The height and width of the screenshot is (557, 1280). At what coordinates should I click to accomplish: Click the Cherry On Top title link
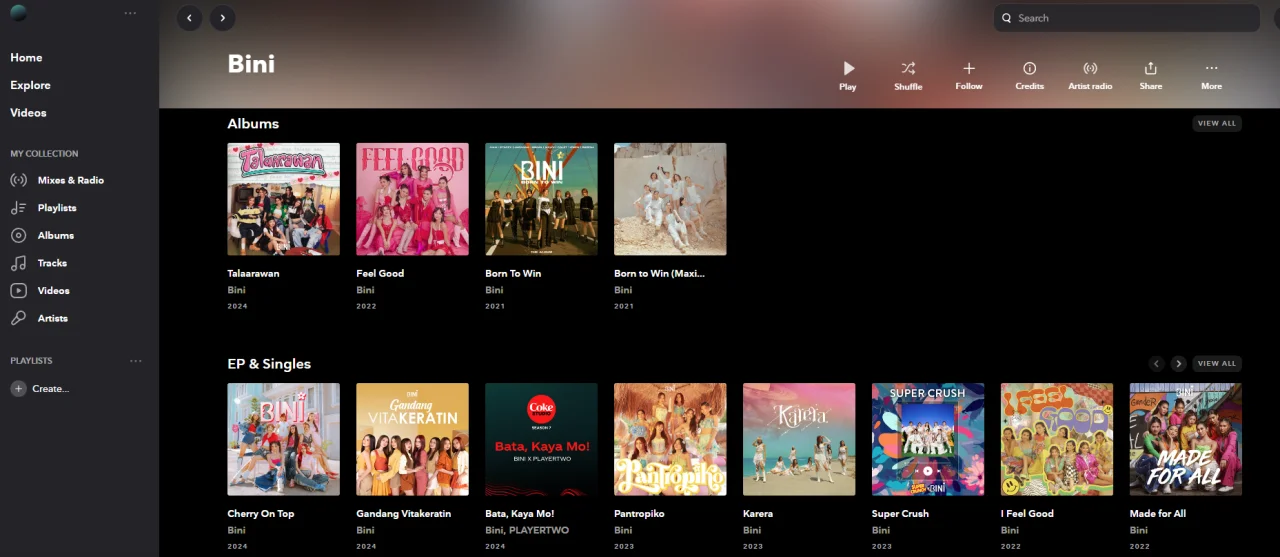point(261,513)
